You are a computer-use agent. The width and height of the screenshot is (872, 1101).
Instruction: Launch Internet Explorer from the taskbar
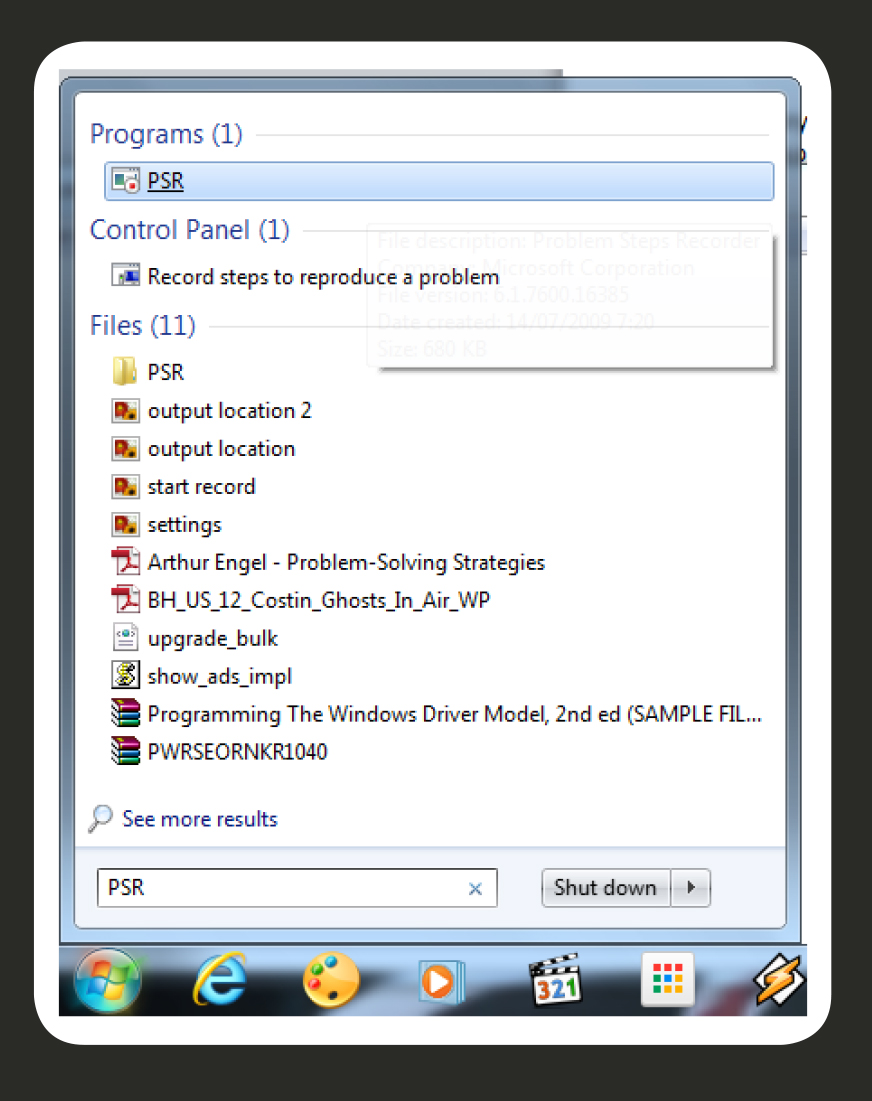pos(219,981)
